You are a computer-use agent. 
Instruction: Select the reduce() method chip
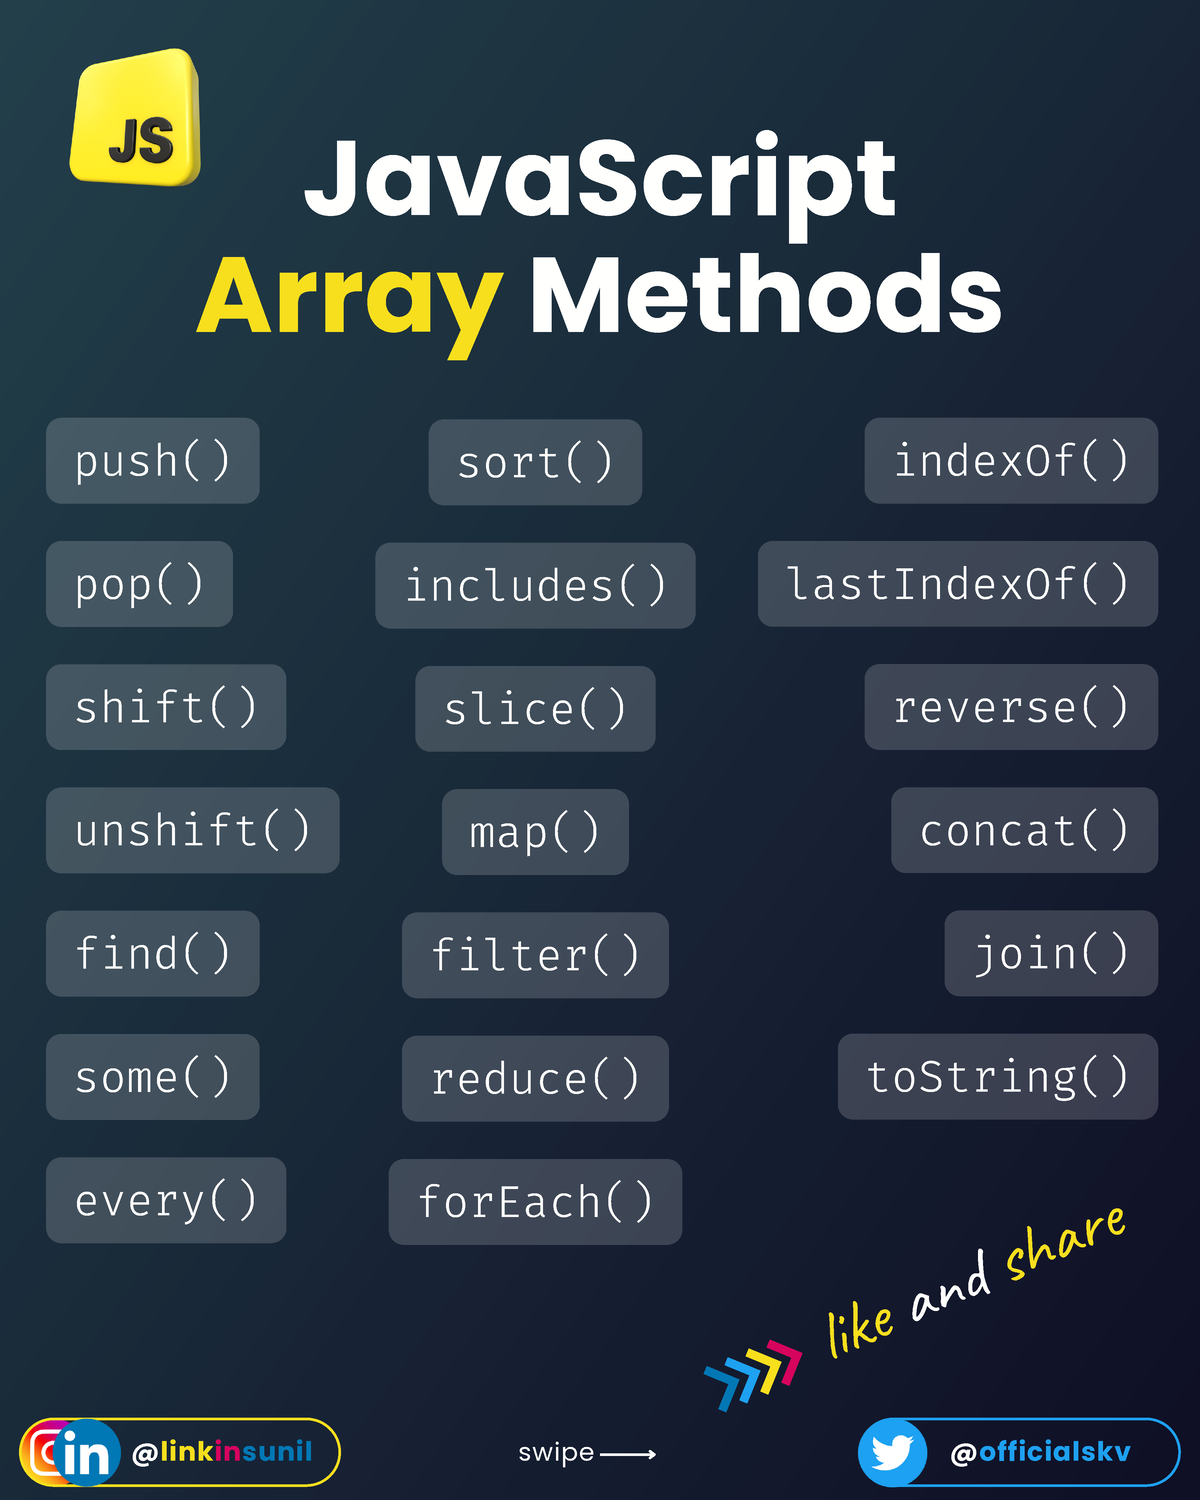pyautogui.click(x=535, y=1078)
